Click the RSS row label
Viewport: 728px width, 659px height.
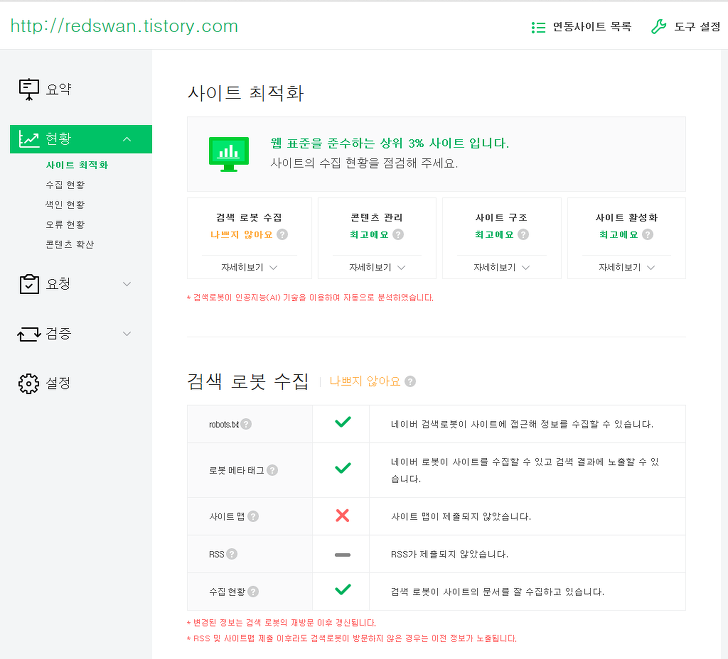click(x=217, y=555)
